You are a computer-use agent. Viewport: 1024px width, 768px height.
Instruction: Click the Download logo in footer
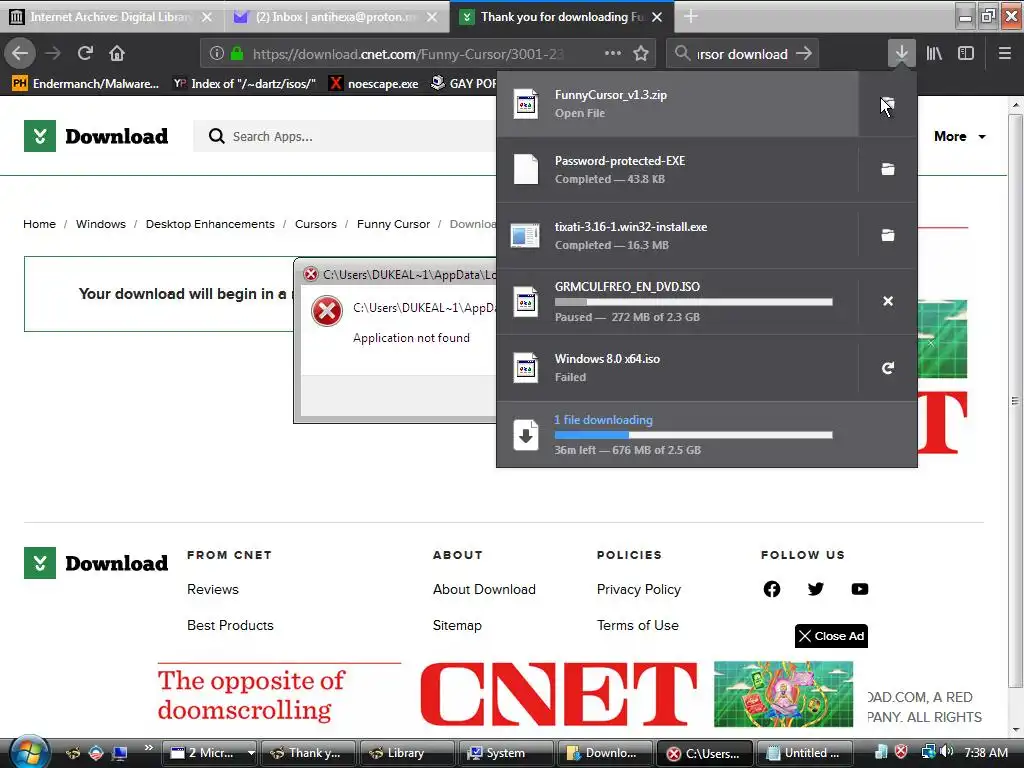click(x=96, y=563)
